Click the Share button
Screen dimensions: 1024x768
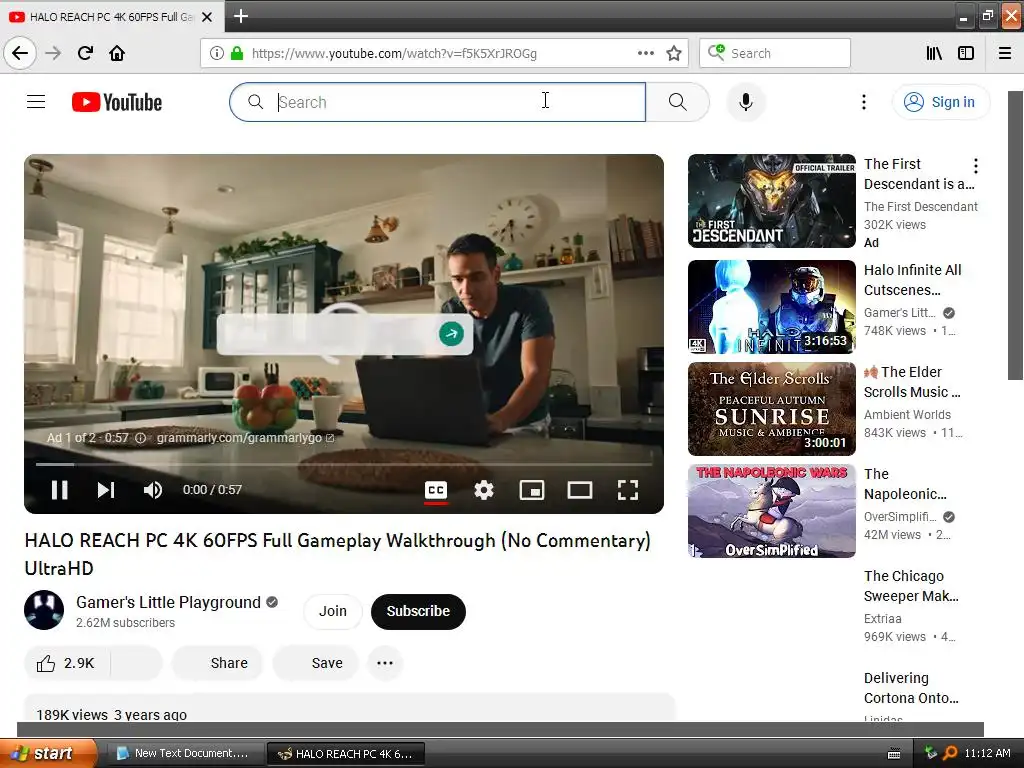[x=217, y=664]
